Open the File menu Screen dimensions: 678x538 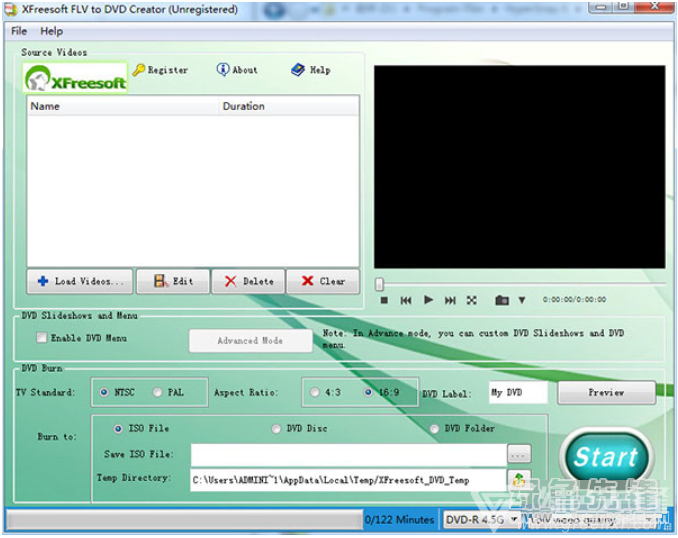pos(19,31)
